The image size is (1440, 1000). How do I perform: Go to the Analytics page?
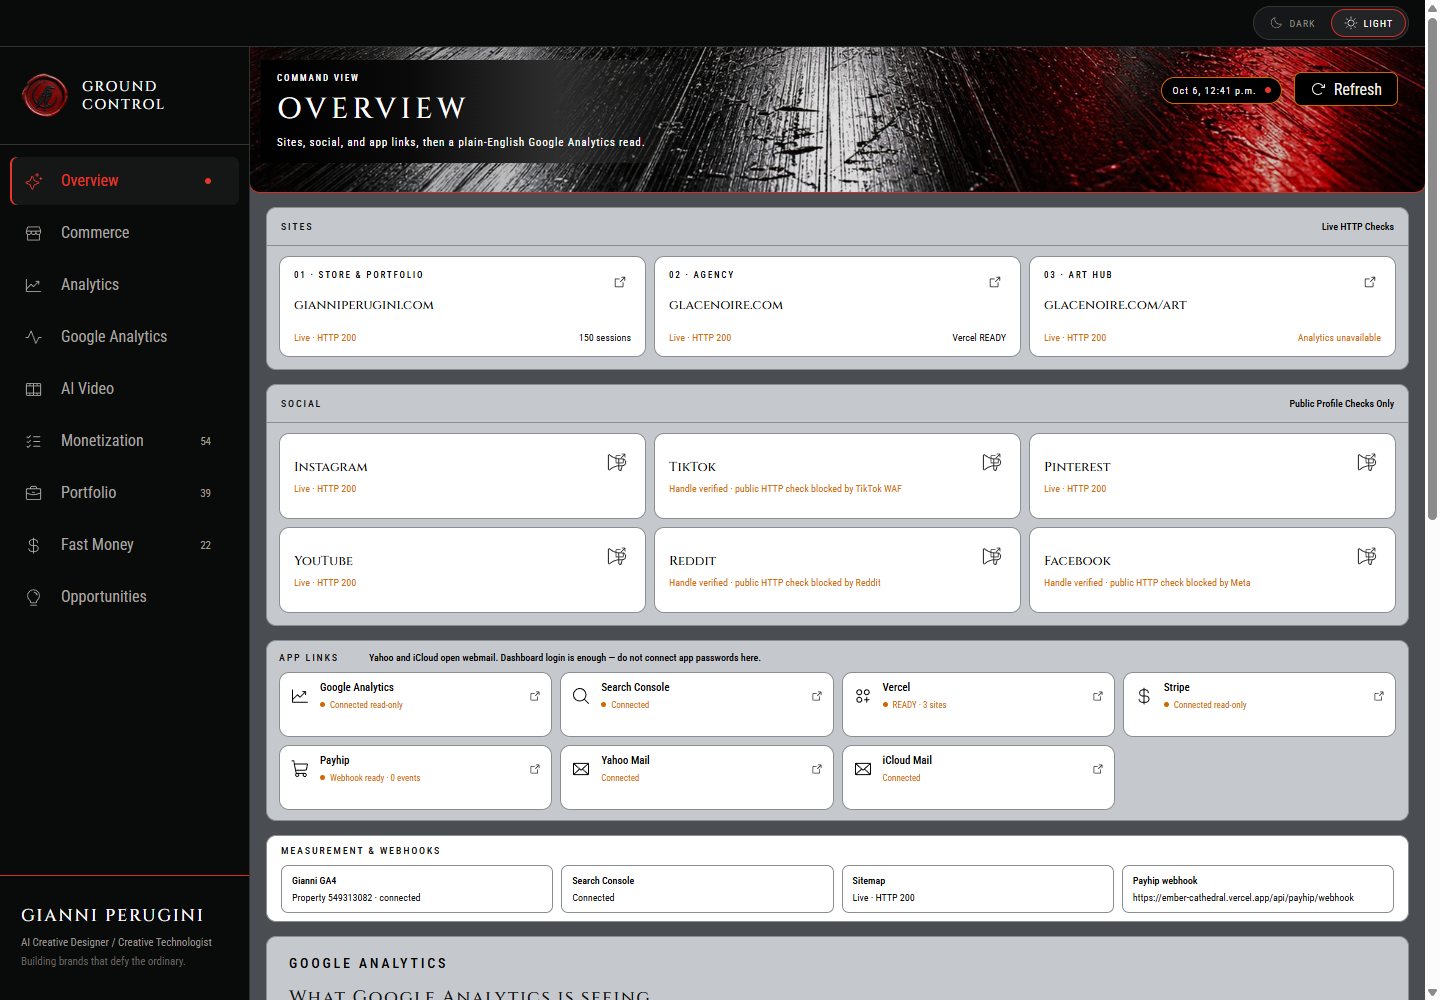coord(125,285)
